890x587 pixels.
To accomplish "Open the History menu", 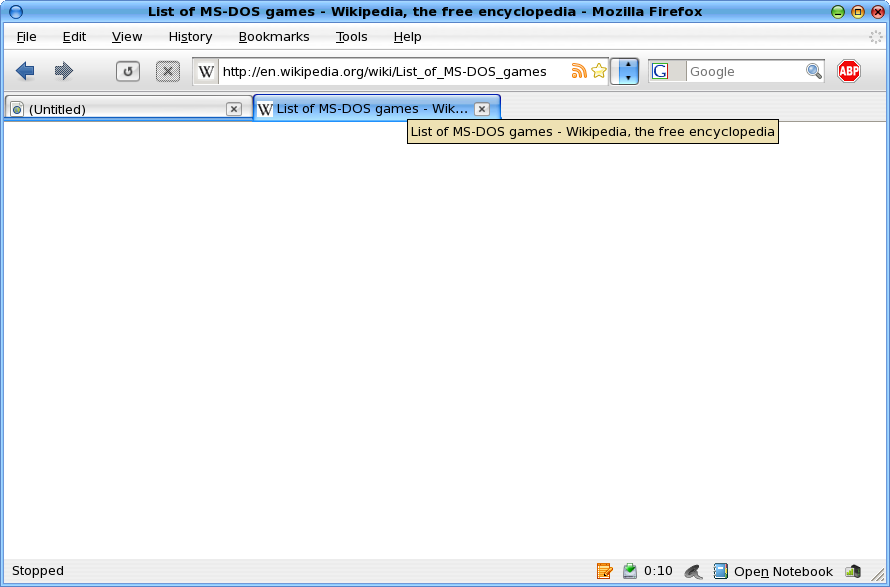I will tap(191, 37).
